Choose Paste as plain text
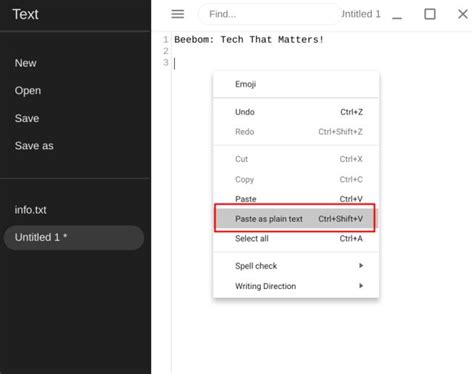474x374 pixels. coord(295,219)
